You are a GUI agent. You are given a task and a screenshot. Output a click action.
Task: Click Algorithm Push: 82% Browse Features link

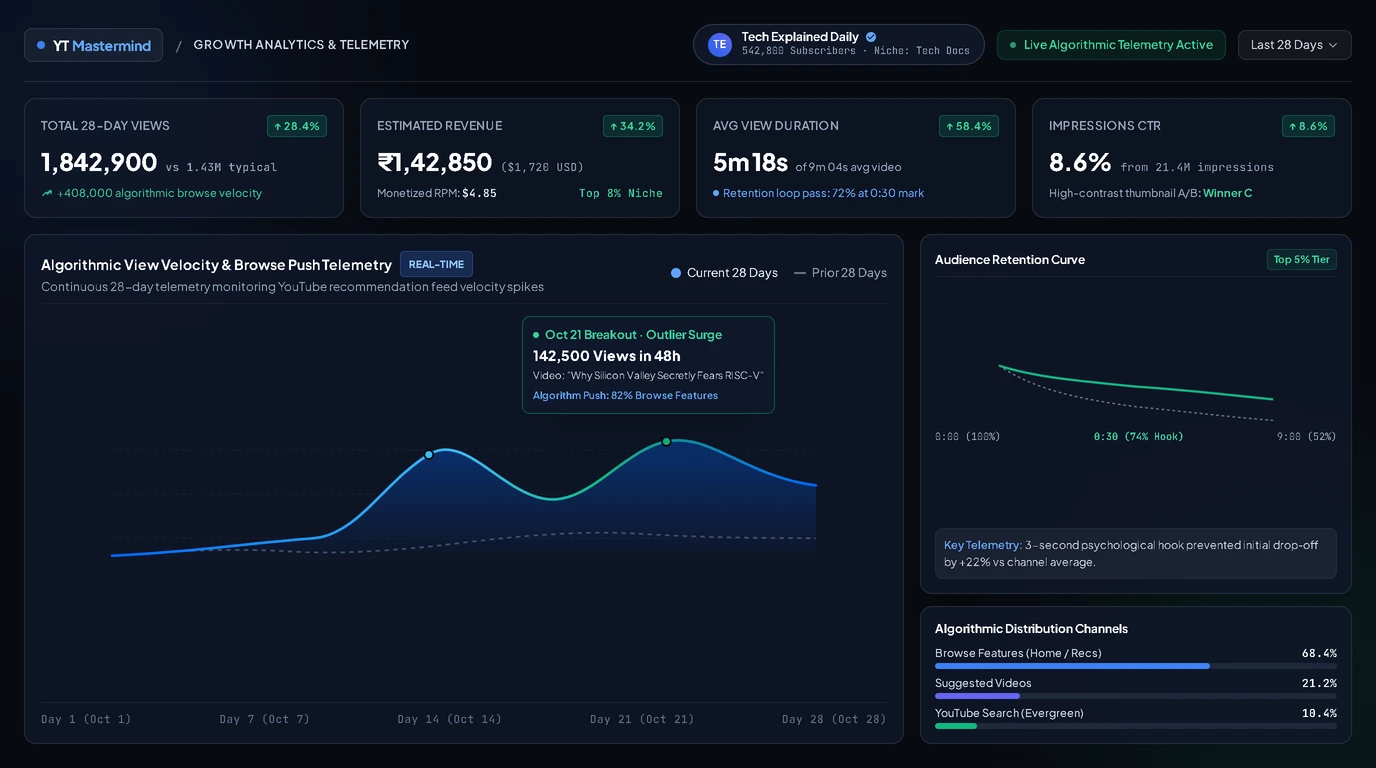coord(625,396)
